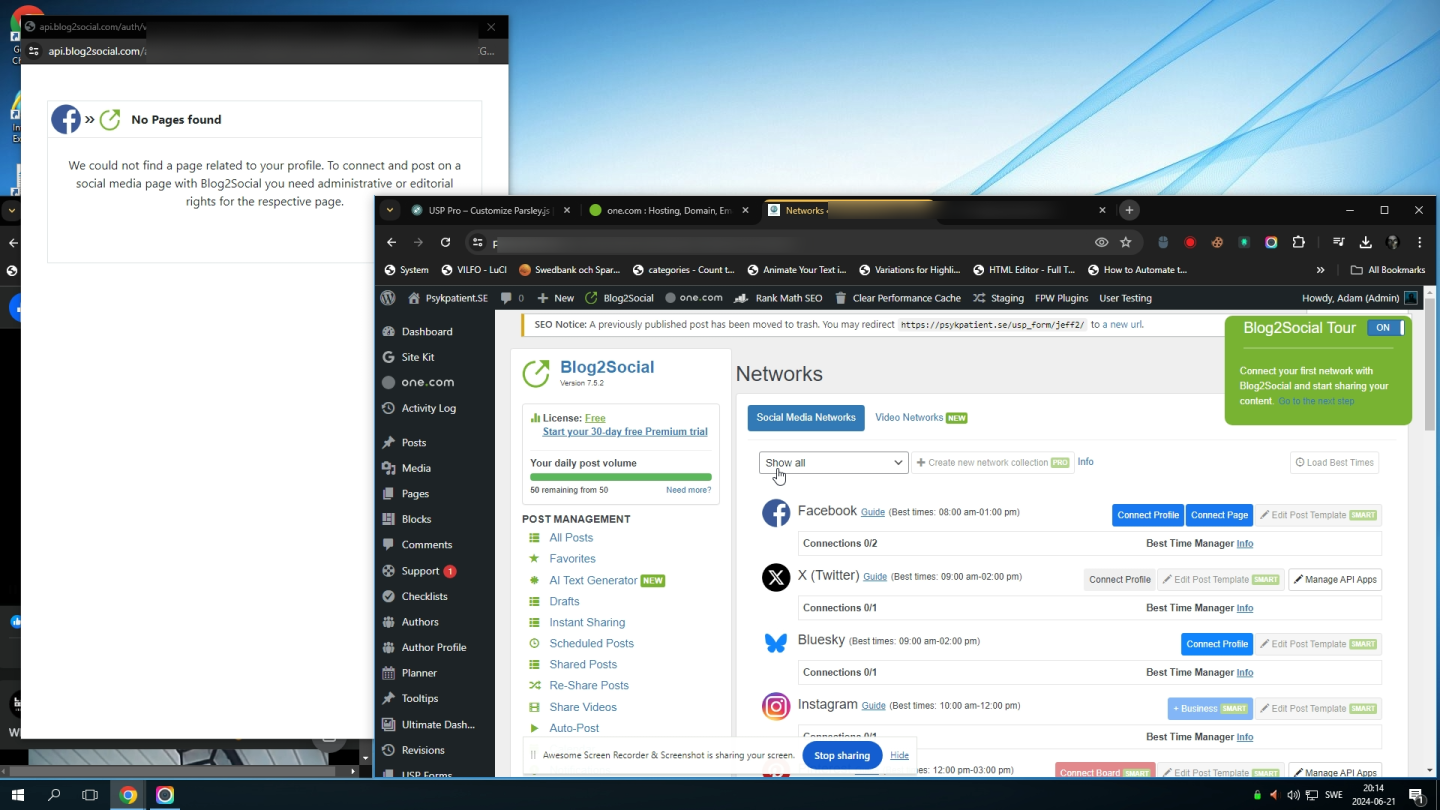This screenshot has height=810, width=1440.
Task: Expand the hidden bookmarks chevron
Action: [x=1320, y=270]
